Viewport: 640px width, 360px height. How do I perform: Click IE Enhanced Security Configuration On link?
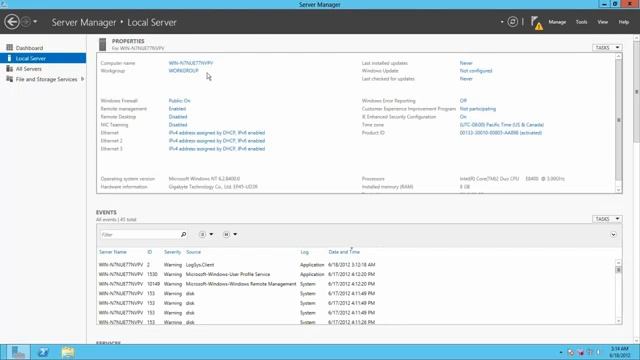[x=463, y=117]
